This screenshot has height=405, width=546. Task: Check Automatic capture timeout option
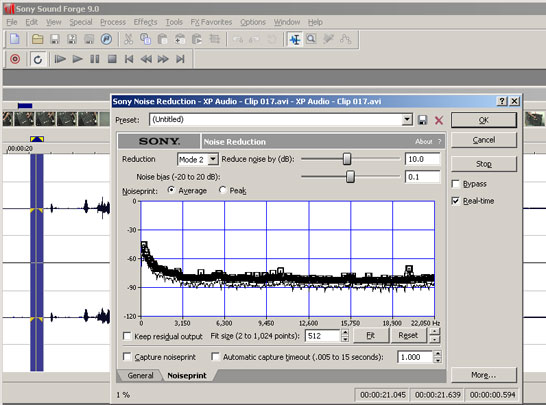tap(216, 357)
